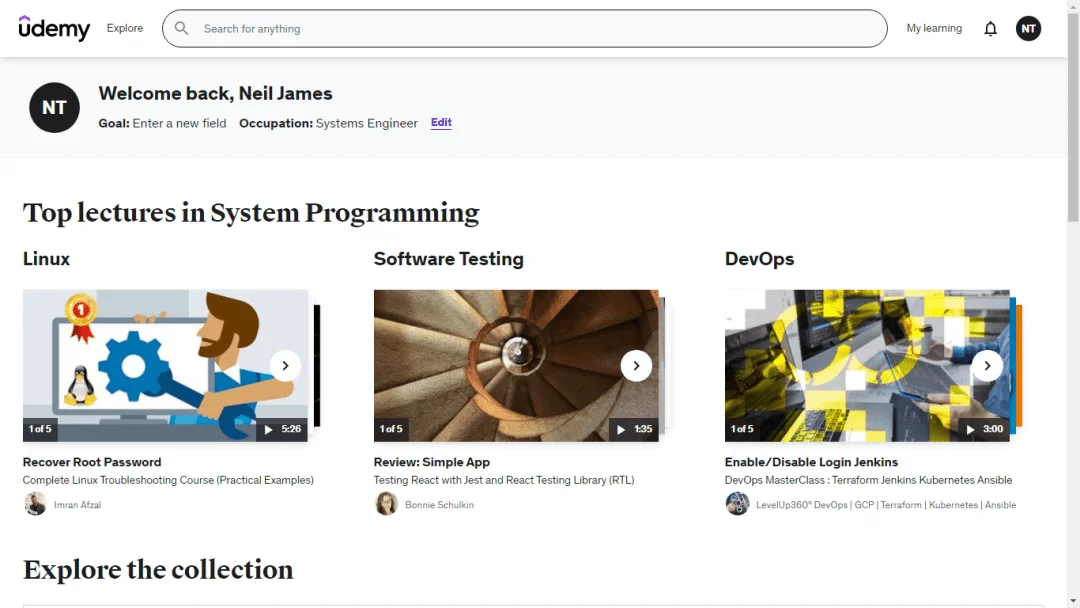Open the Explore menu
This screenshot has width=1080, height=608.
125,28
